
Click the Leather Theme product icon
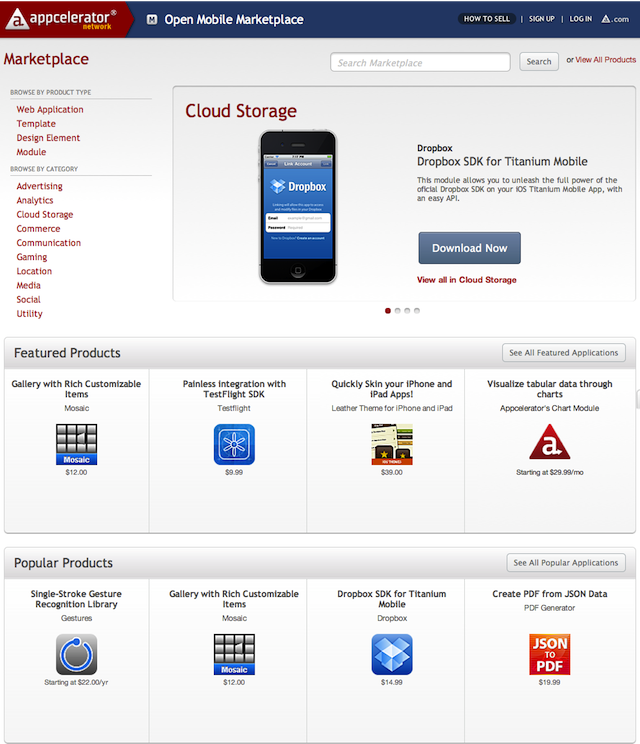(x=392, y=444)
